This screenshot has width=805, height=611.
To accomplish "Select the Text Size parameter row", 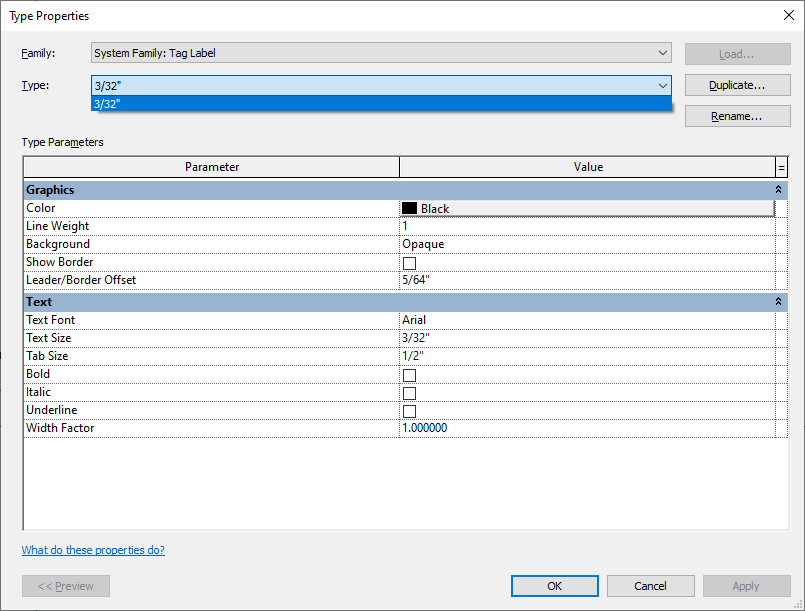I will [200, 337].
